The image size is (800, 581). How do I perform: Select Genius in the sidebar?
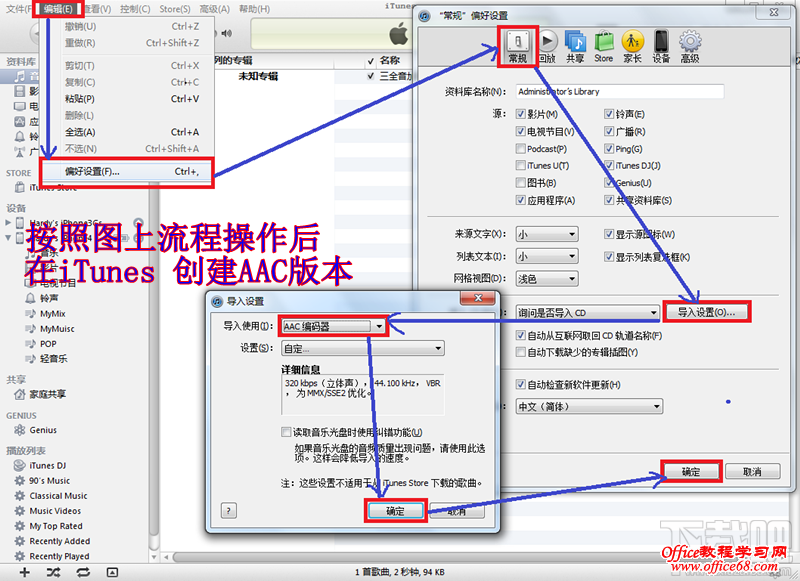point(43,430)
